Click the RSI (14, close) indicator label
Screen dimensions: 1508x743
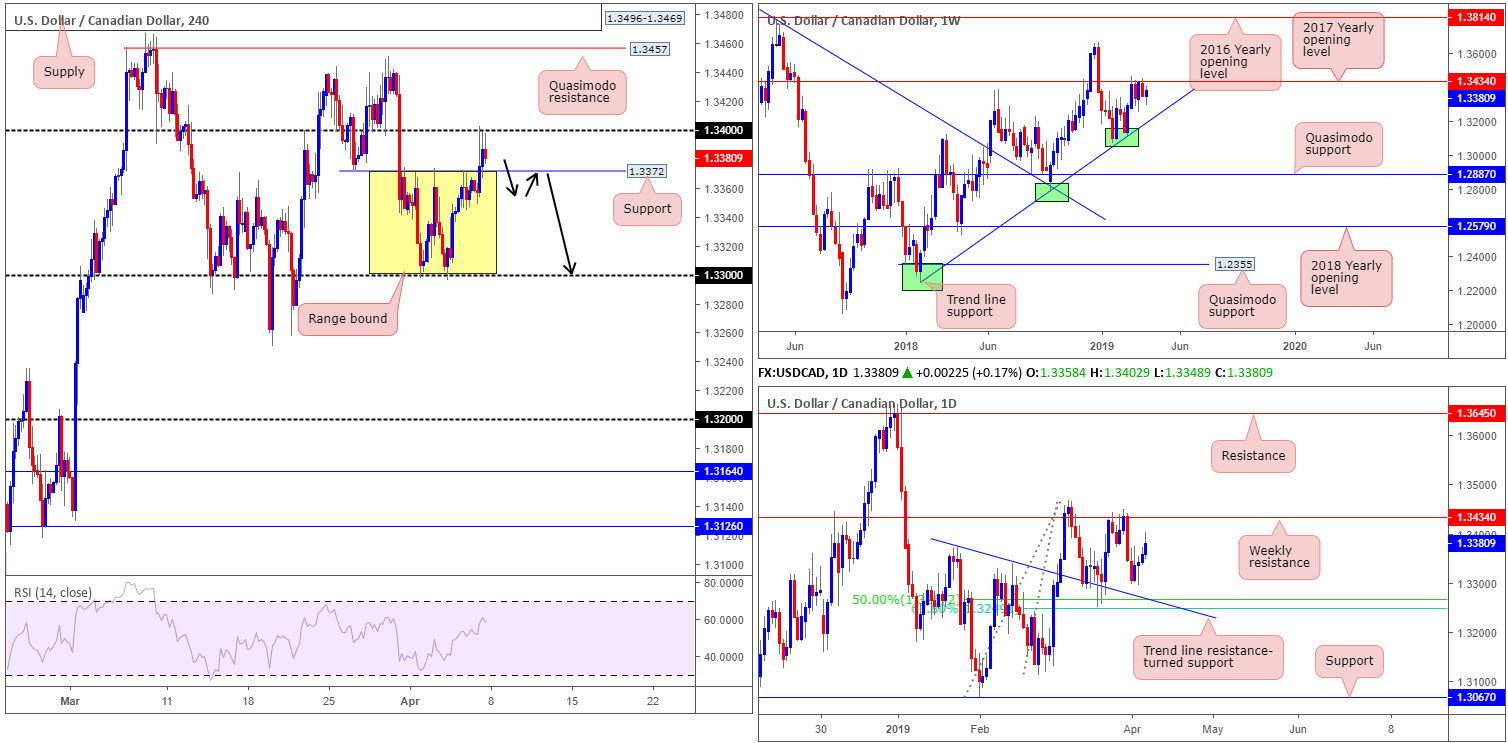54,592
